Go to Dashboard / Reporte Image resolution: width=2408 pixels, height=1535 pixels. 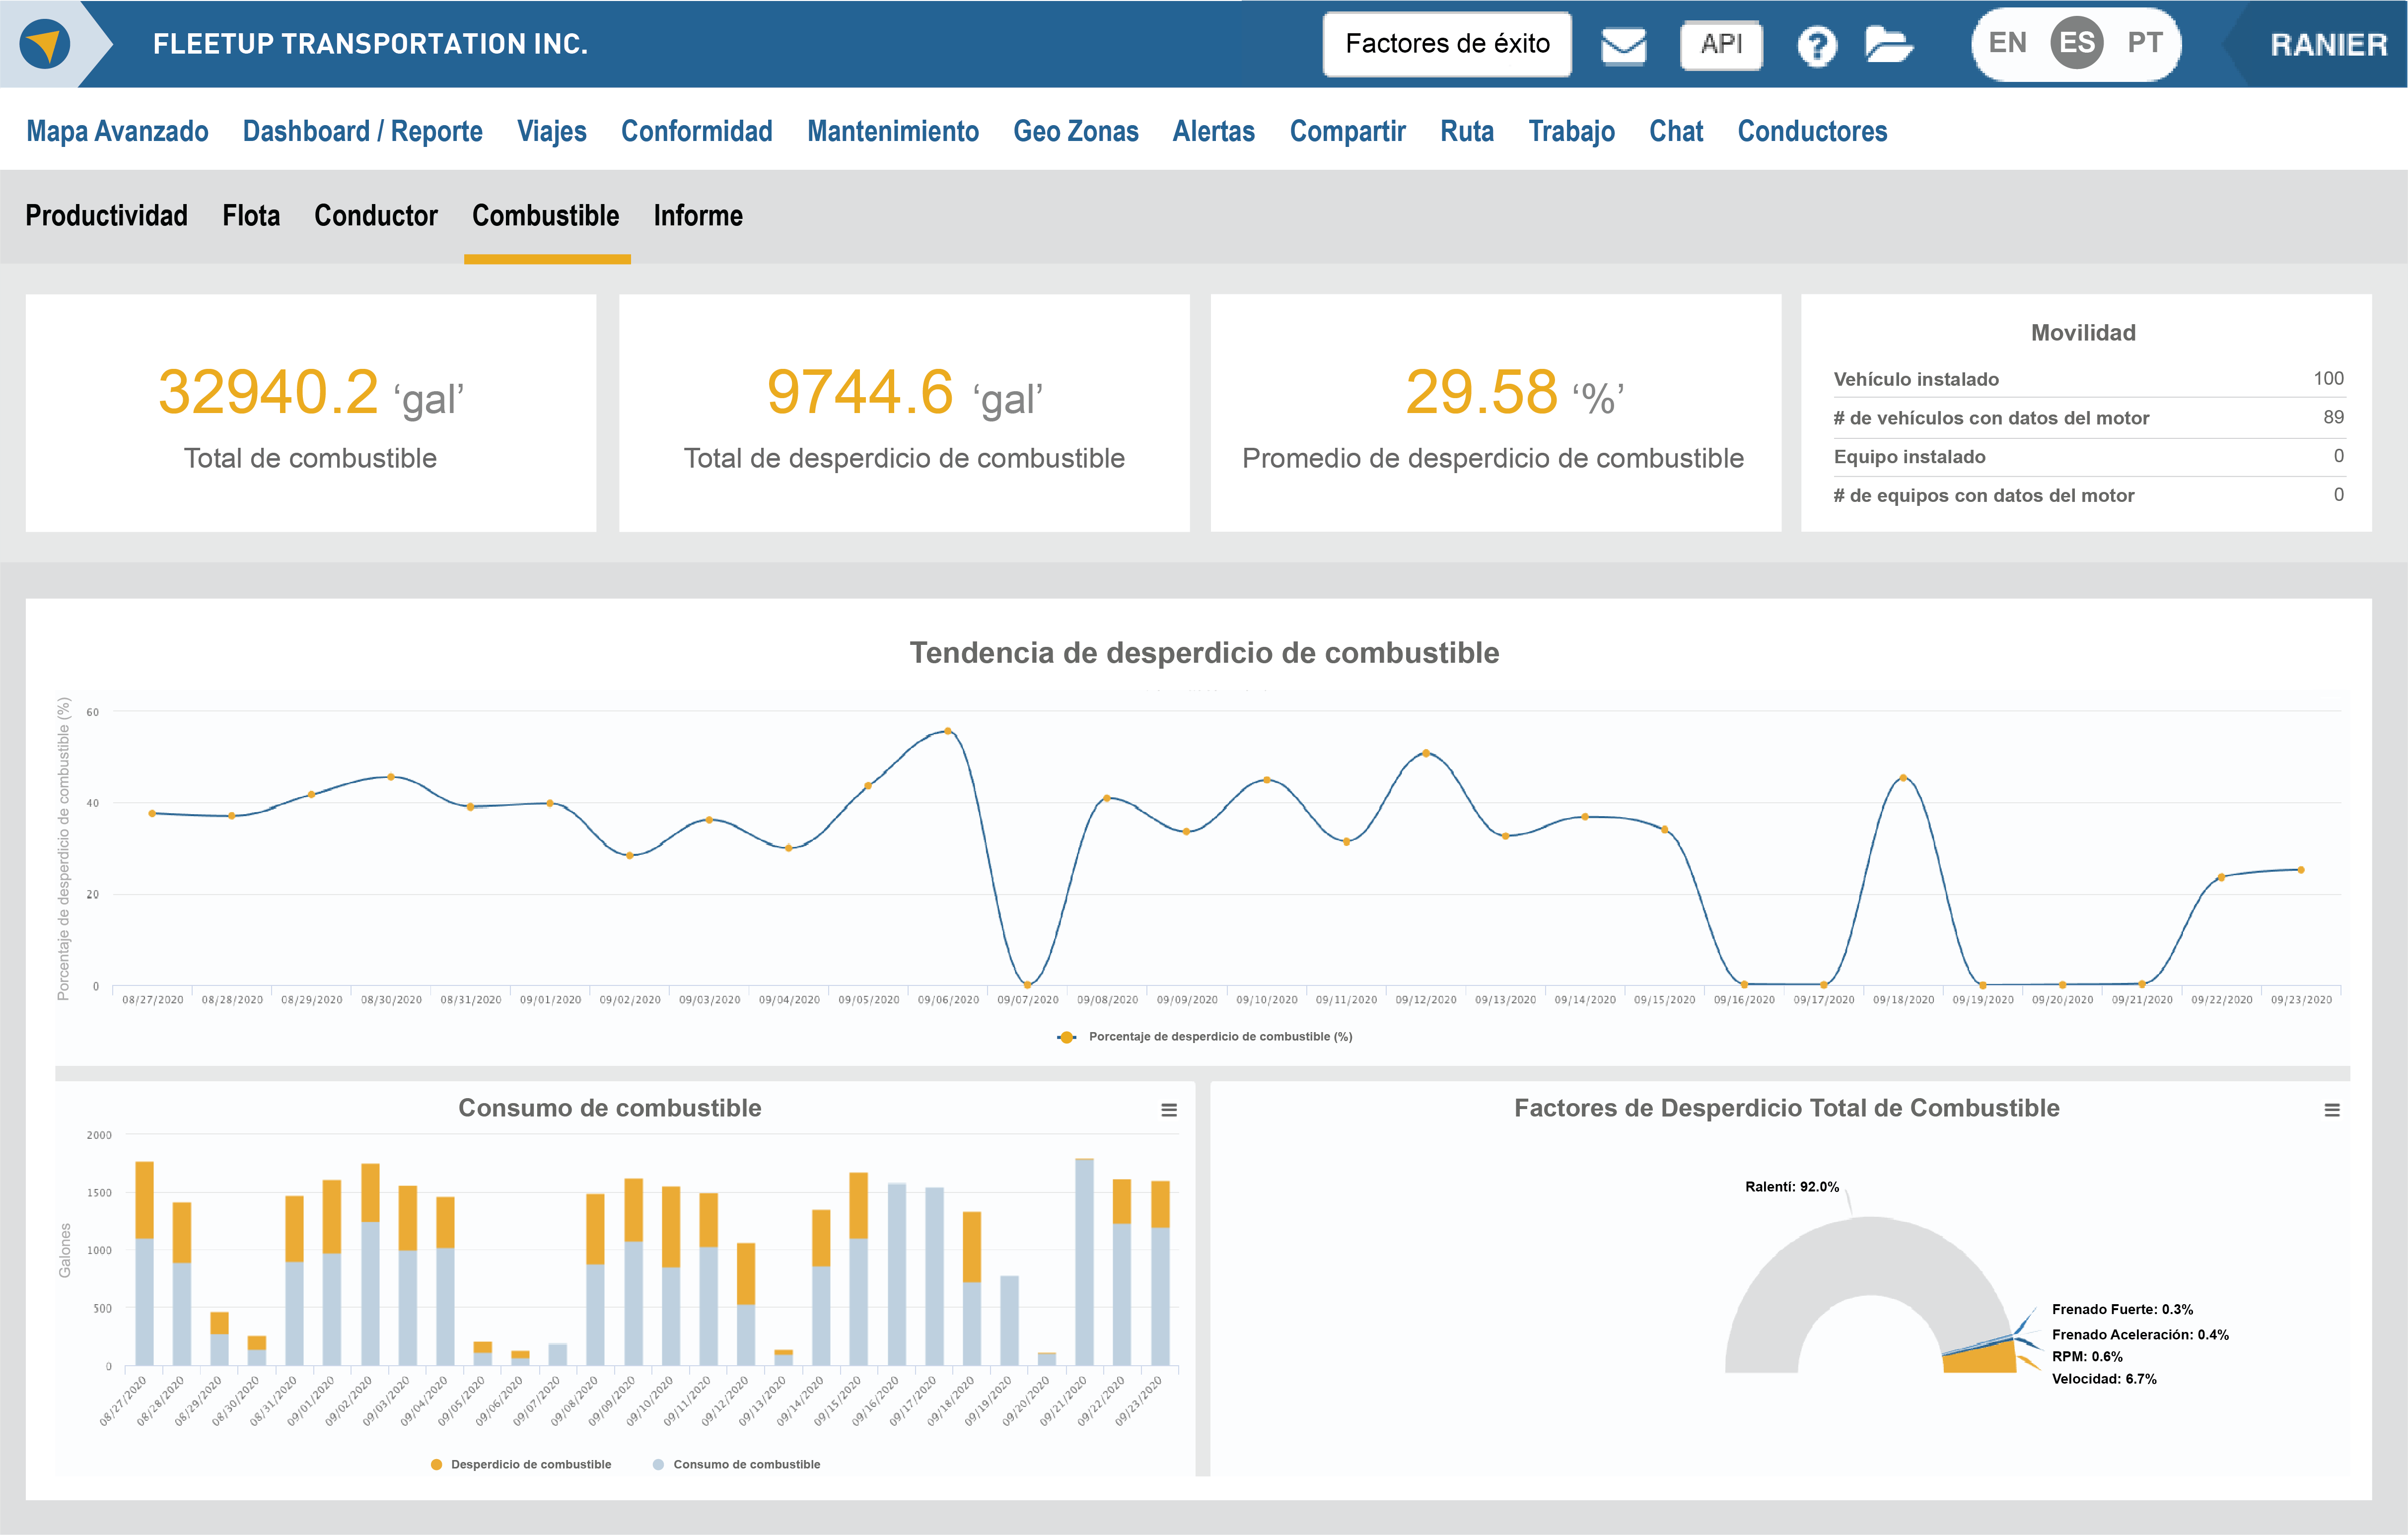click(362, 131)
